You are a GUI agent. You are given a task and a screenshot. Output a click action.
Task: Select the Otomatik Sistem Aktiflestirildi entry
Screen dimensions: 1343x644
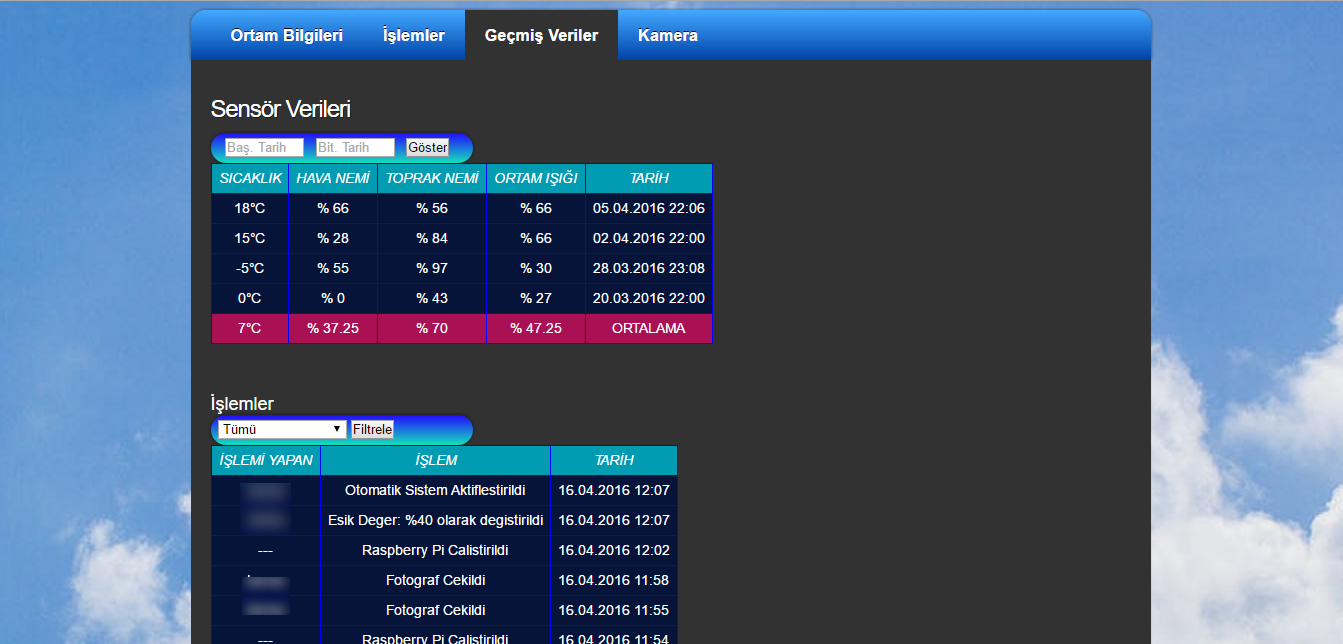coord(435,491)
